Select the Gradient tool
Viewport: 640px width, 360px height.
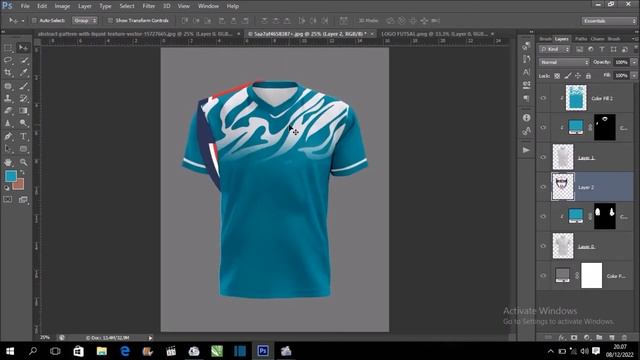coord(23,111)
